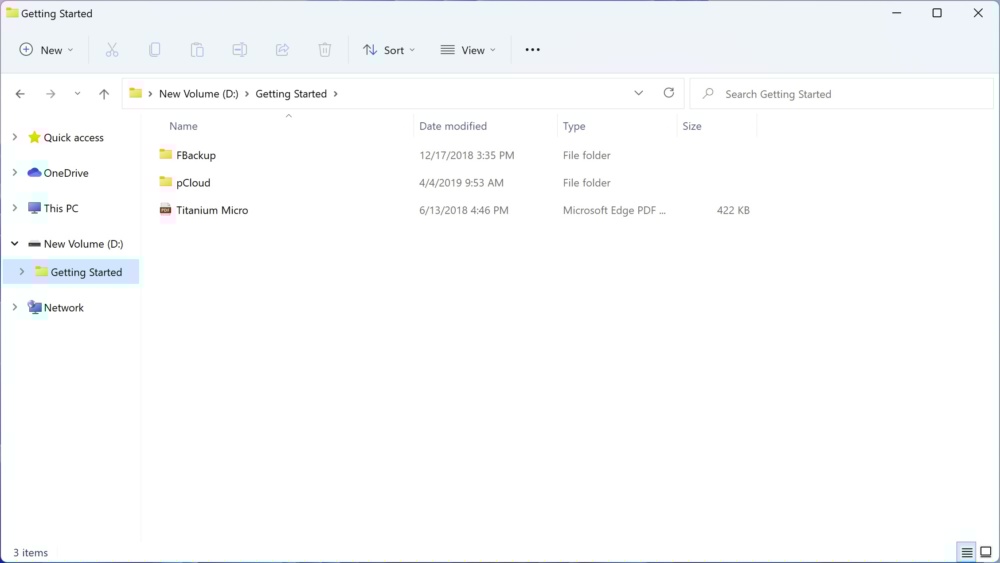Select the FBackup file name
The height and width of the screenshot is (563, 1000).
click(196, 155)
